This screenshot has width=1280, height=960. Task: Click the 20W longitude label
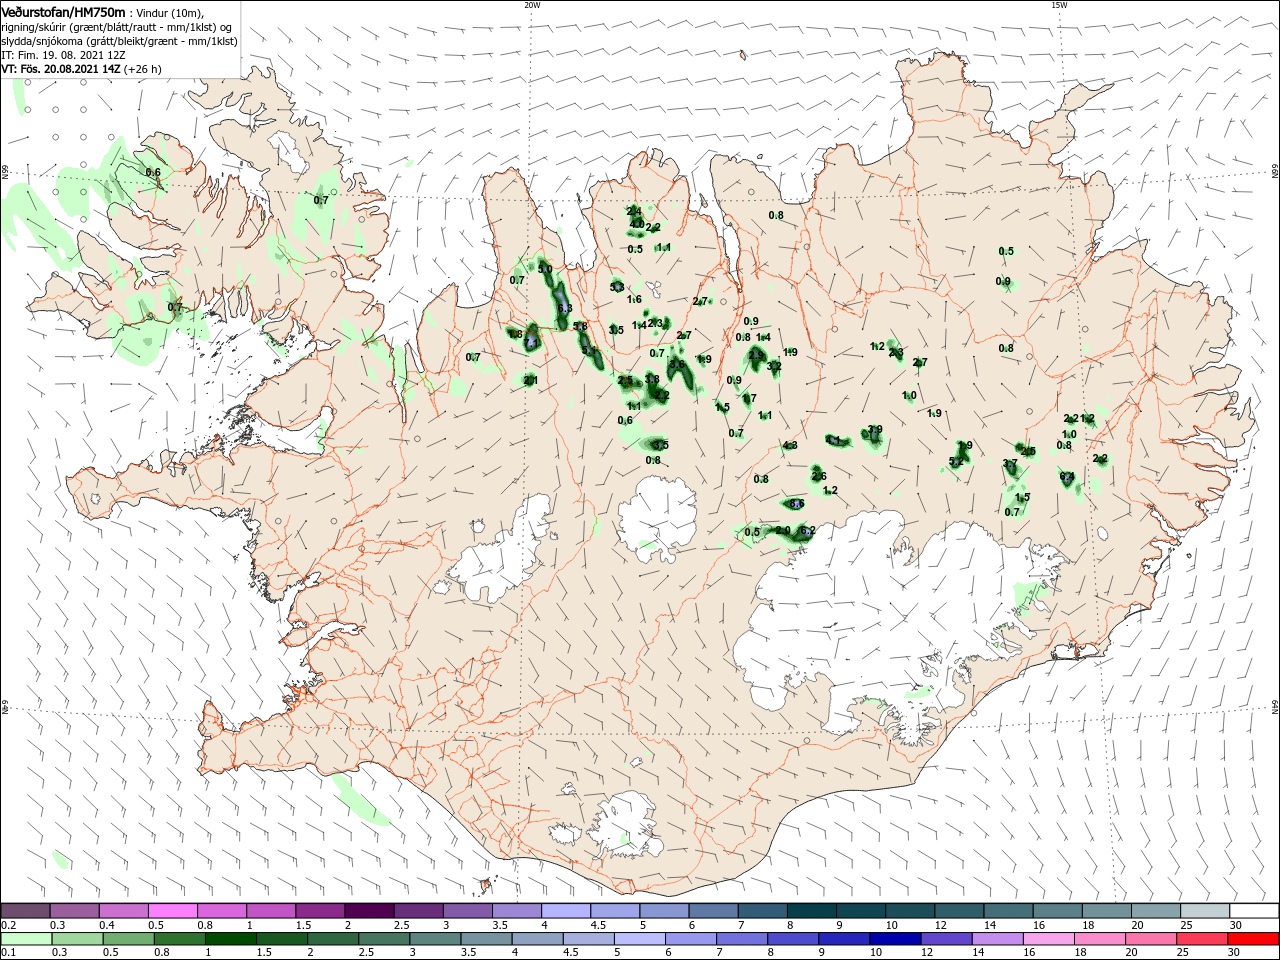tap(532, 5)
